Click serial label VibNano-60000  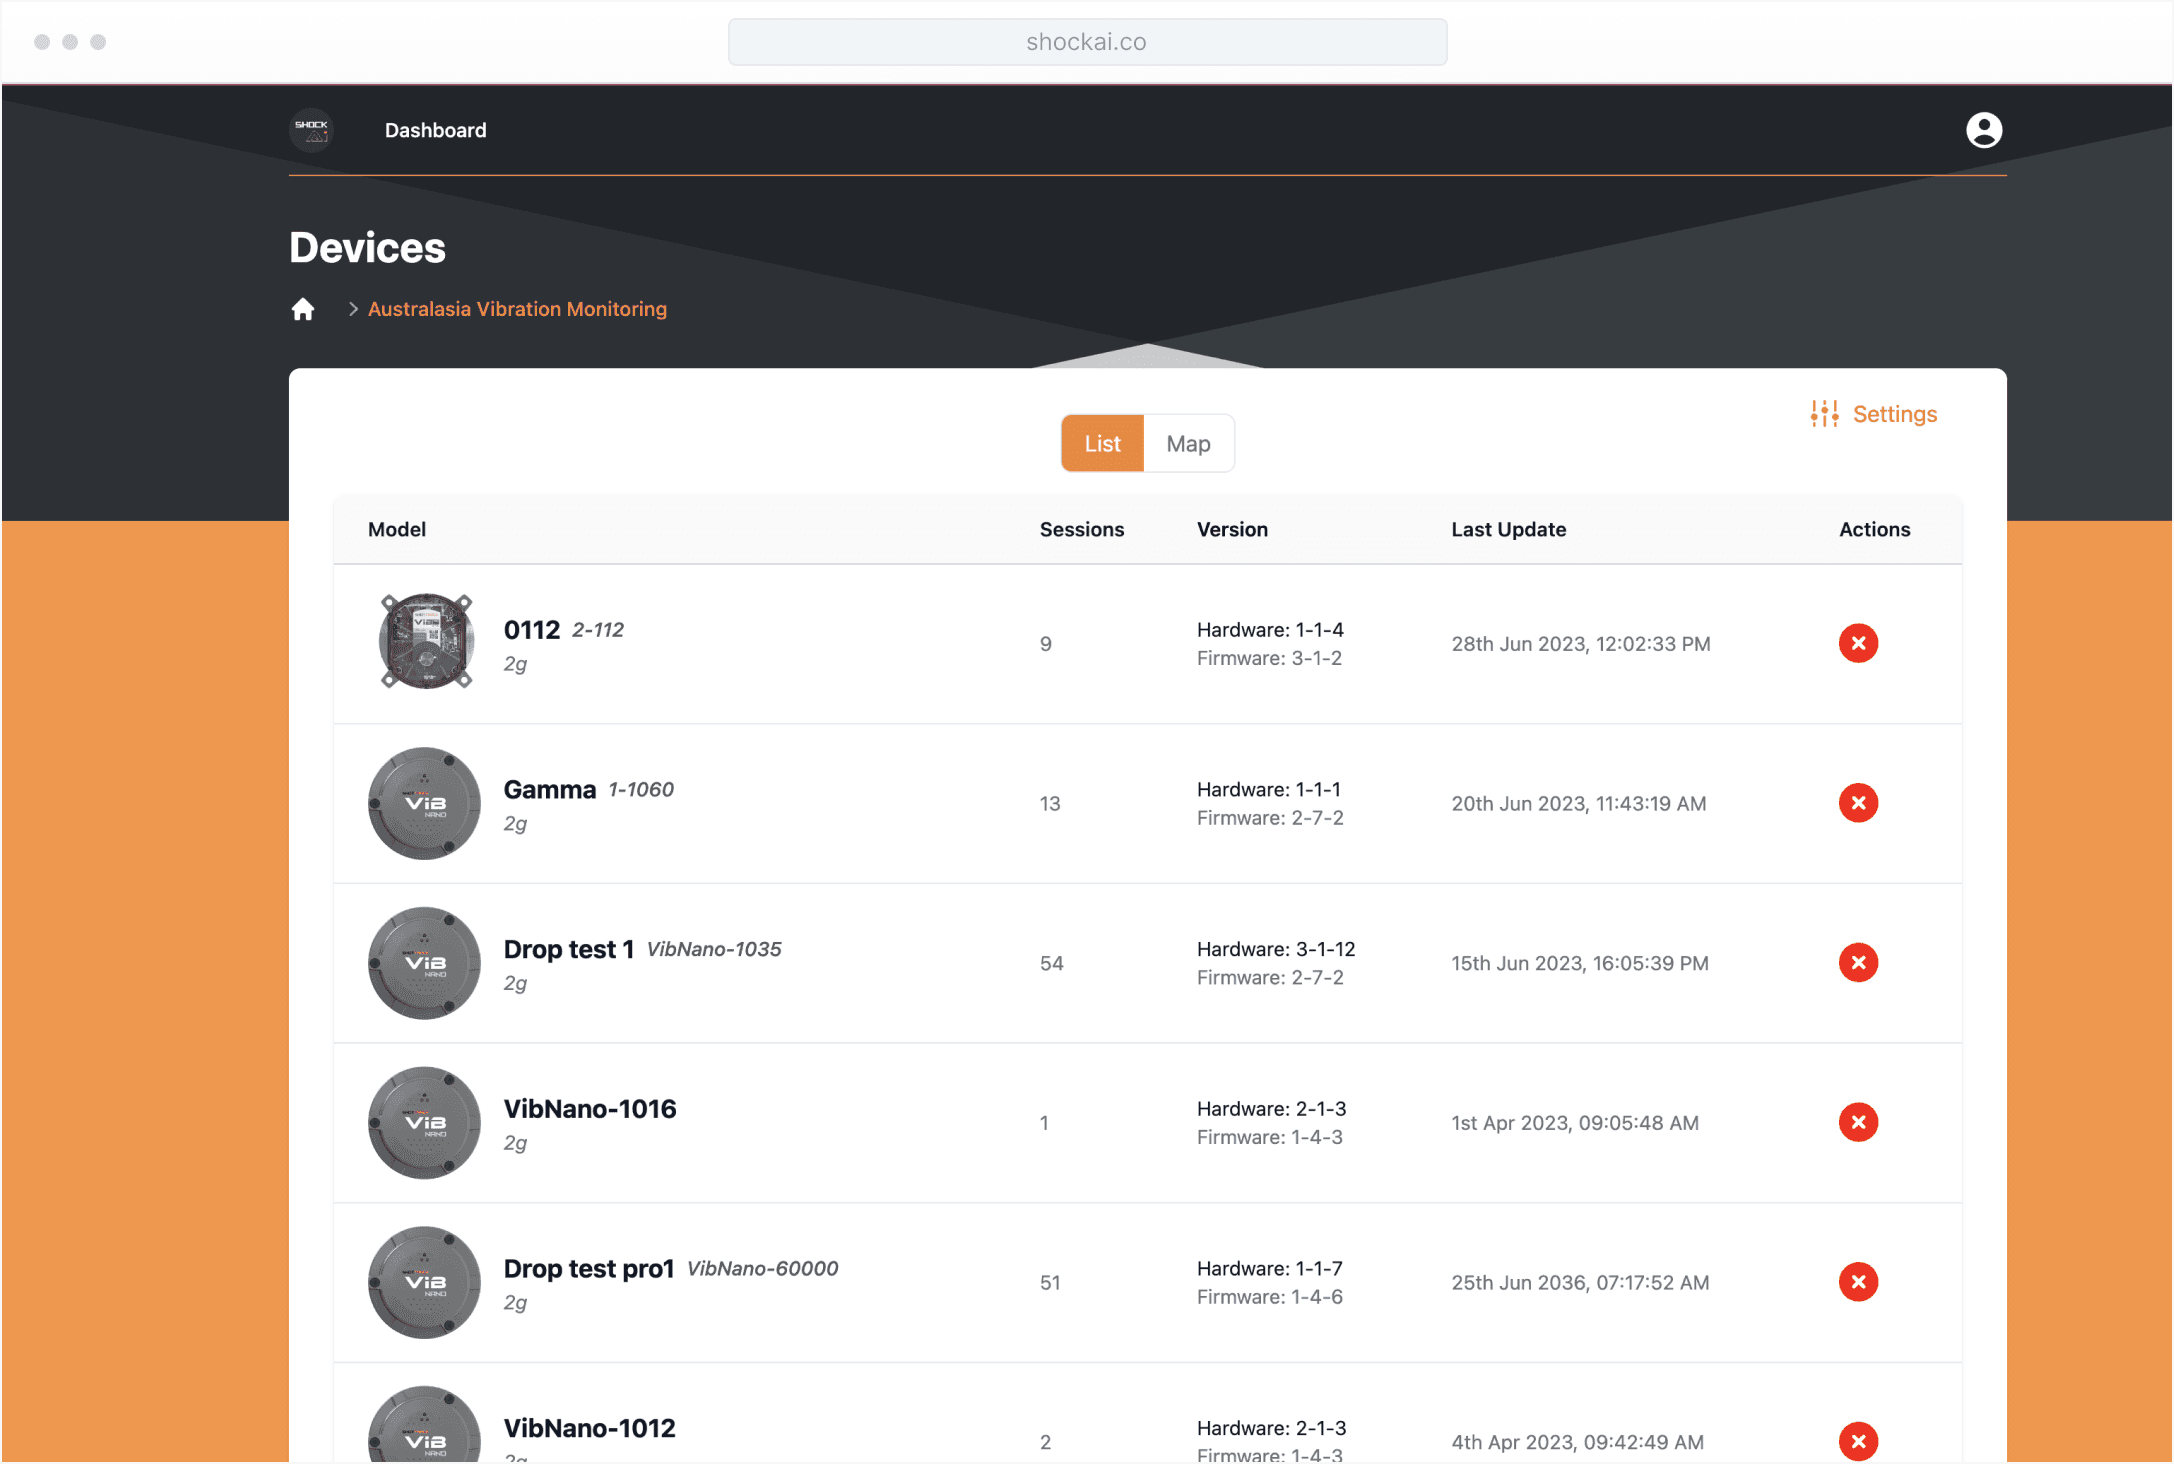pos(762,1269)
